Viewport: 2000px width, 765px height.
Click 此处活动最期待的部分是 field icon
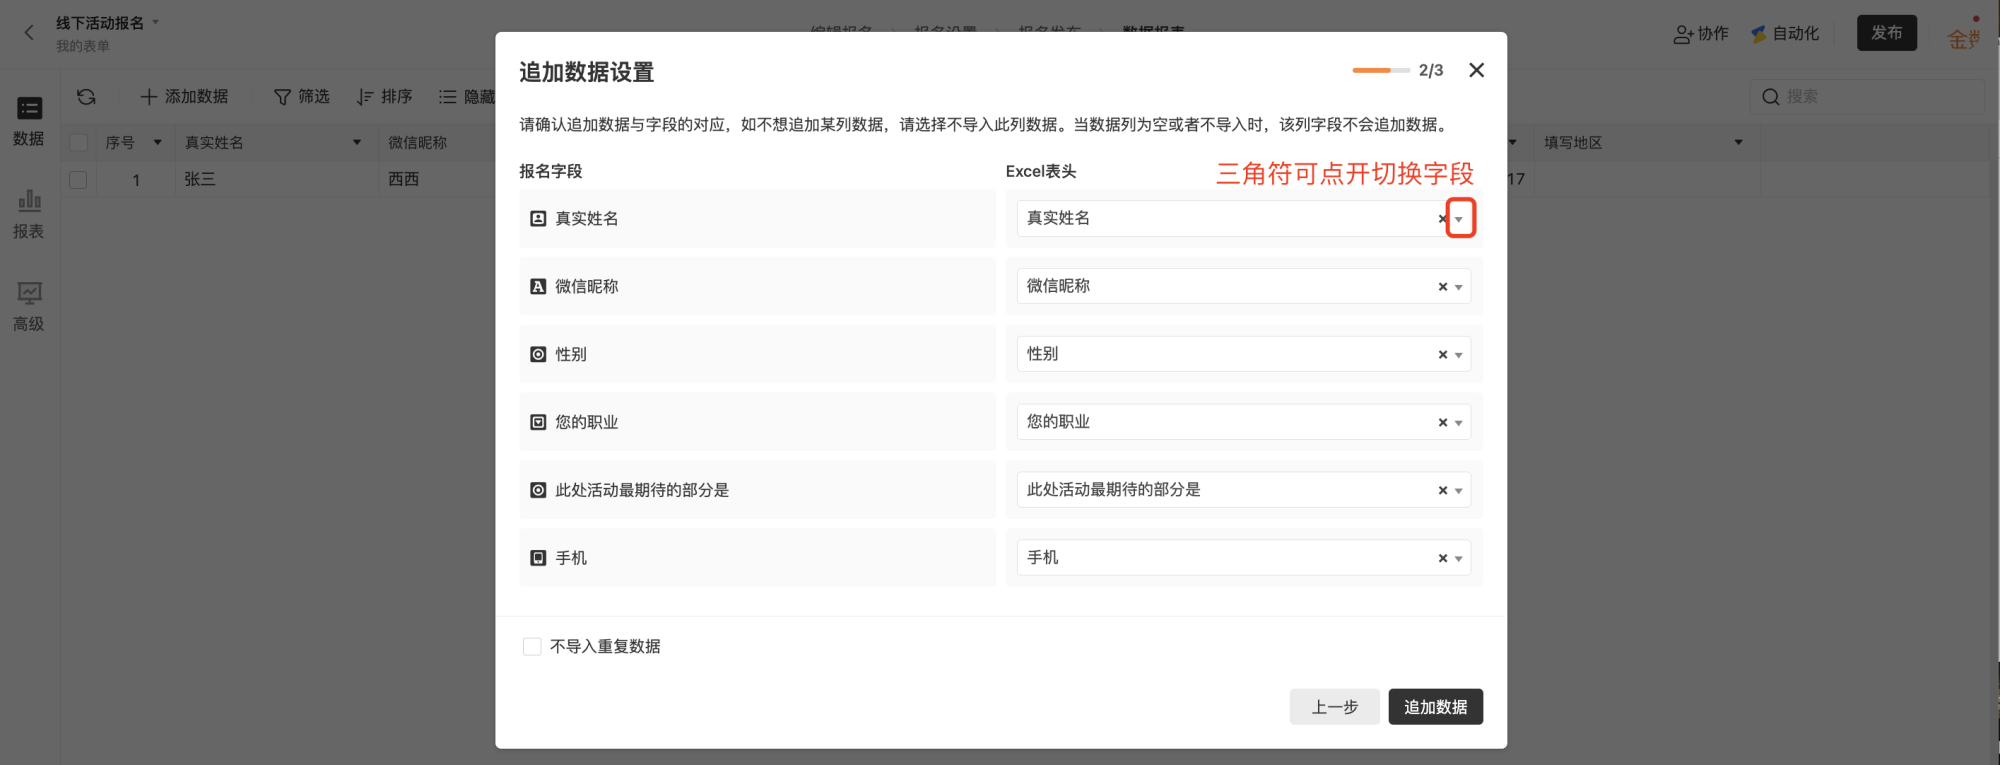(538, 490)
